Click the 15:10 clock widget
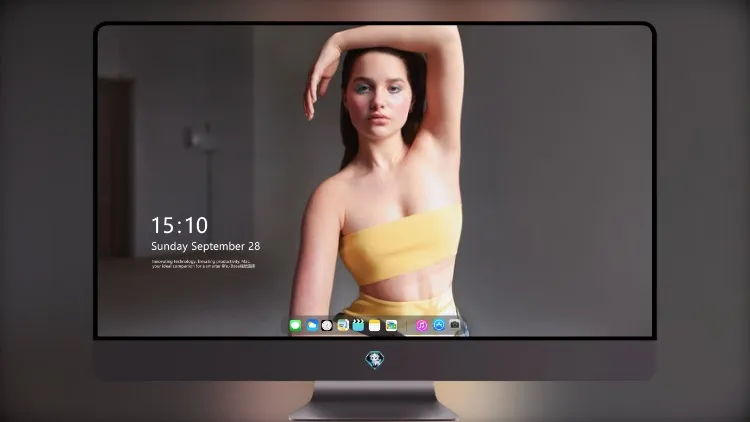Viewport: 750px width, 422px height. (x=179, y=225)
